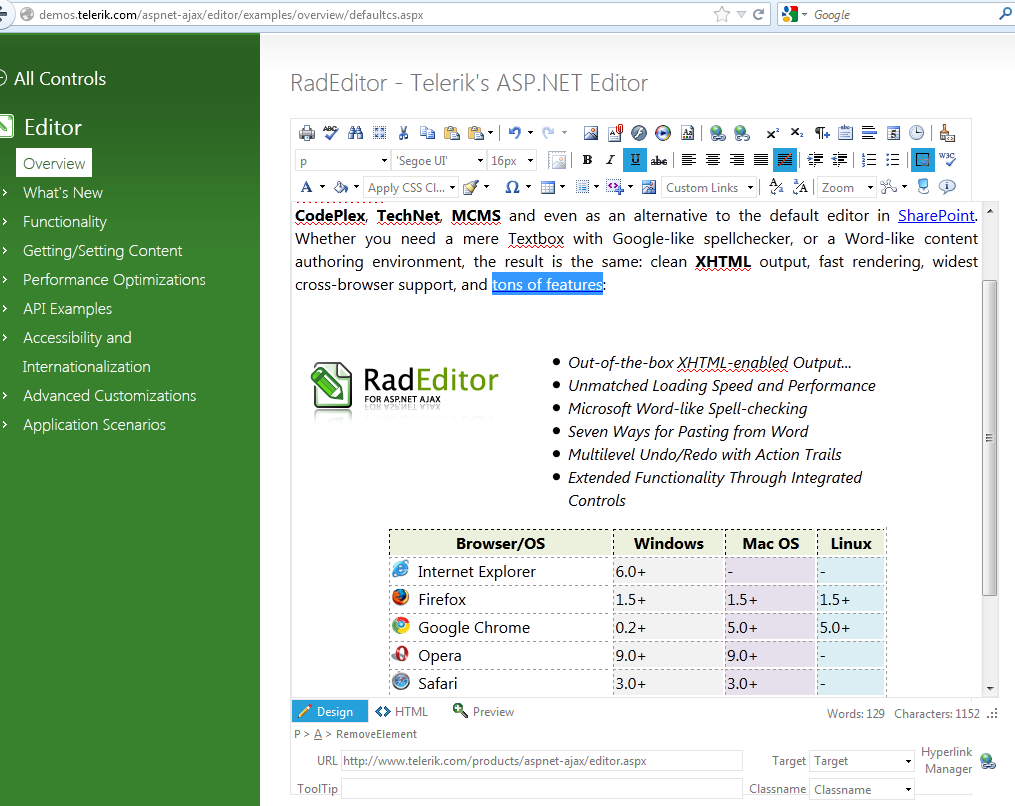1015x806 pixels.
Task: Click the W3C XHTML validator icon
Action: pos(947,160)
